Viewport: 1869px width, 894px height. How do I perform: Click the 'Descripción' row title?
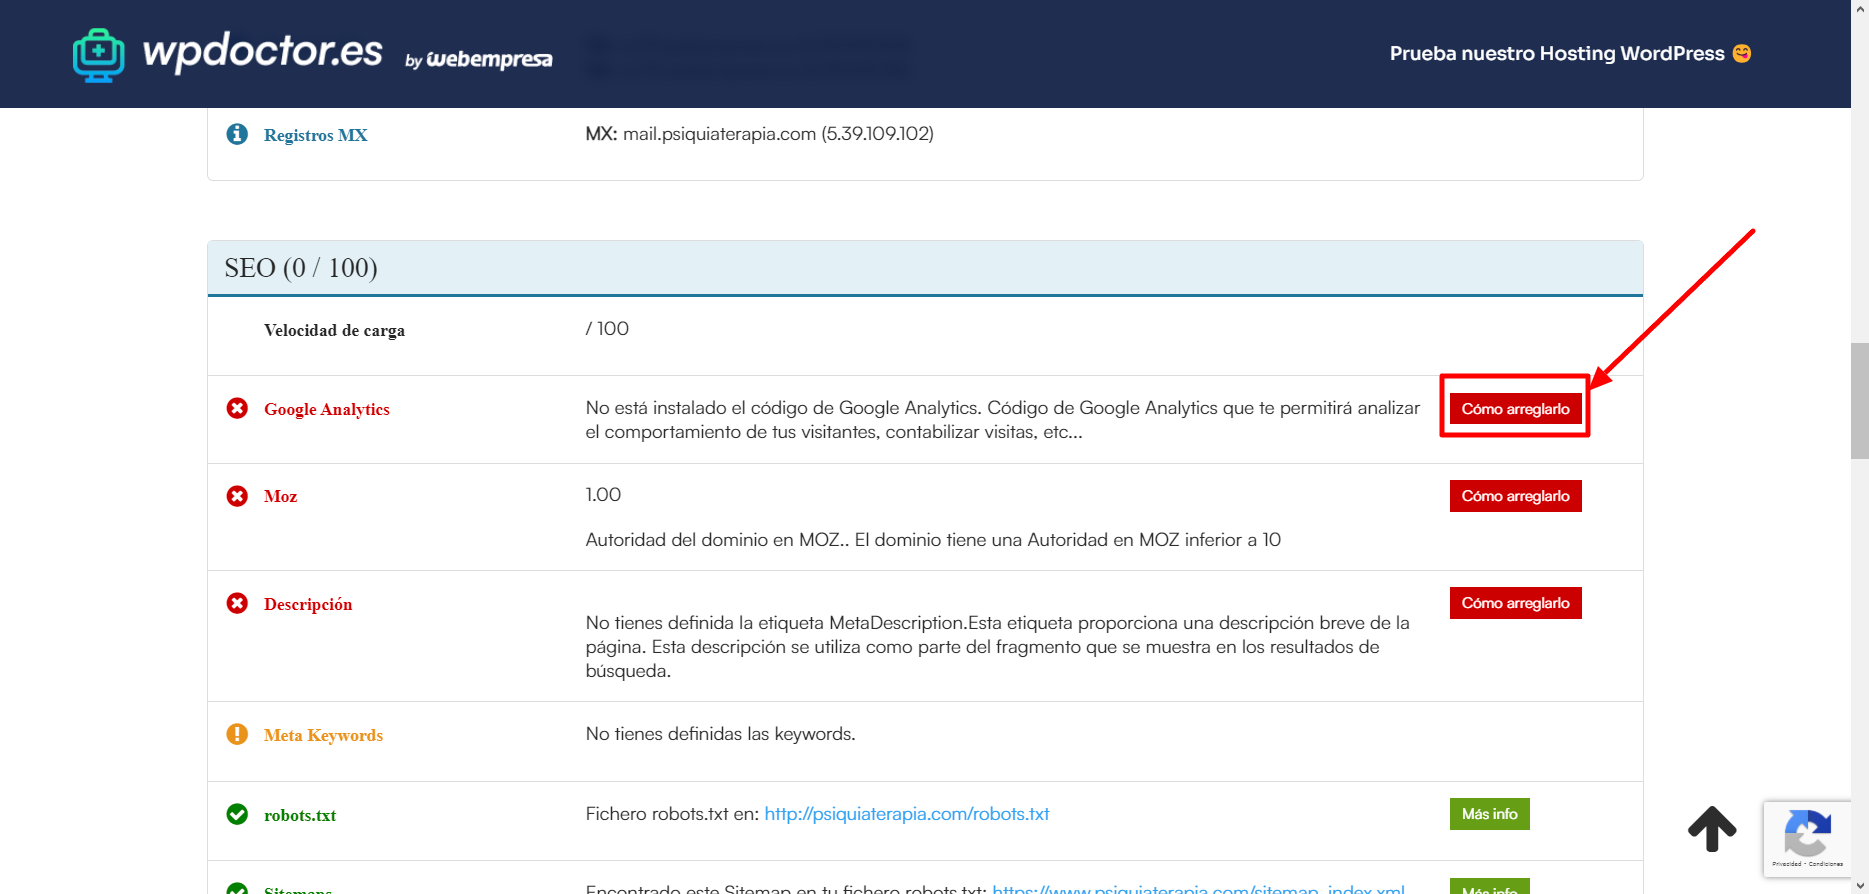pyautogui.click(x=308, y=604)
